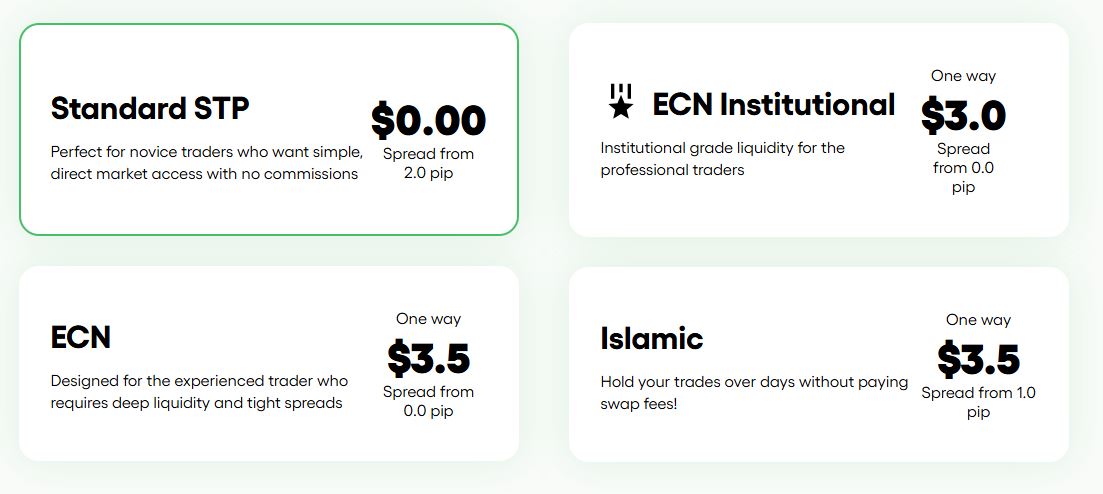
Task: Choose the ECN account heading
Action: 81,338
